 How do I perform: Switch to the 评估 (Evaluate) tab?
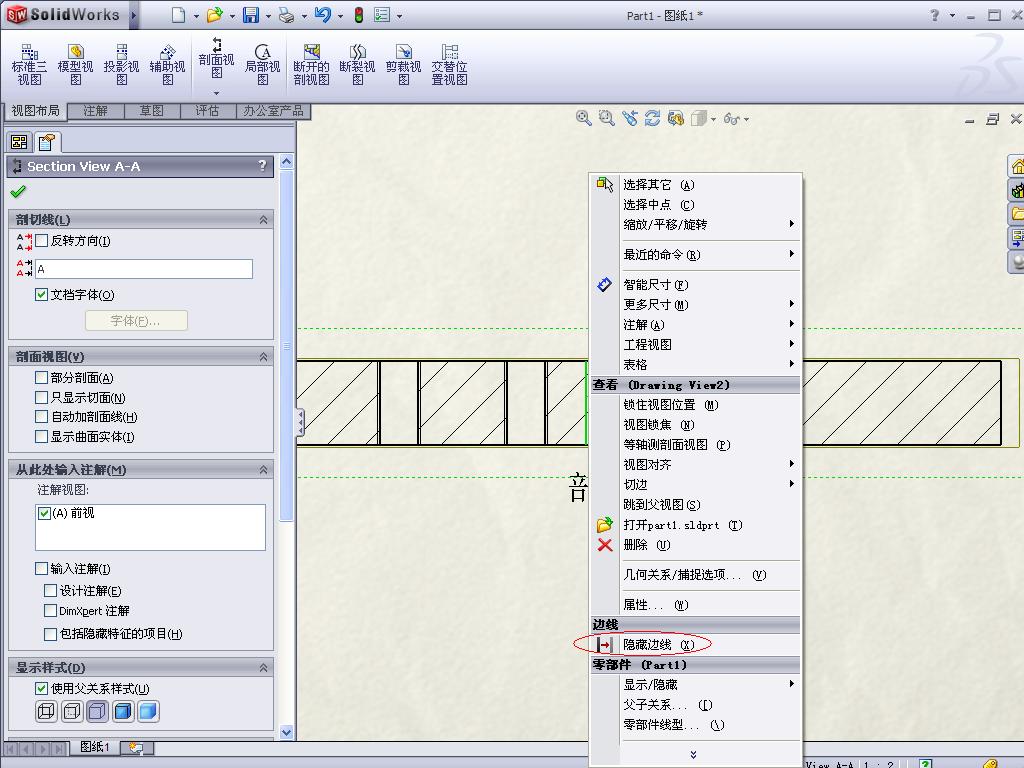[208, 111]
